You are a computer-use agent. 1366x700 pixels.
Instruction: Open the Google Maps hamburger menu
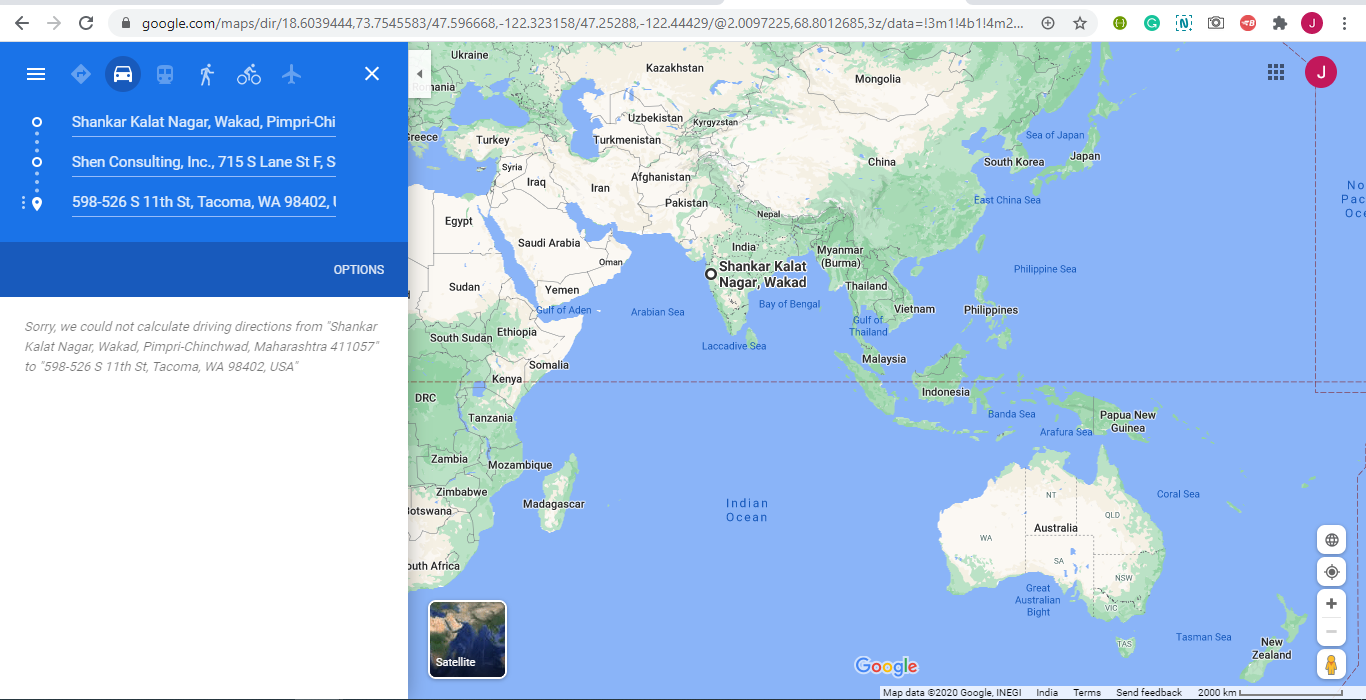[36, 74]
